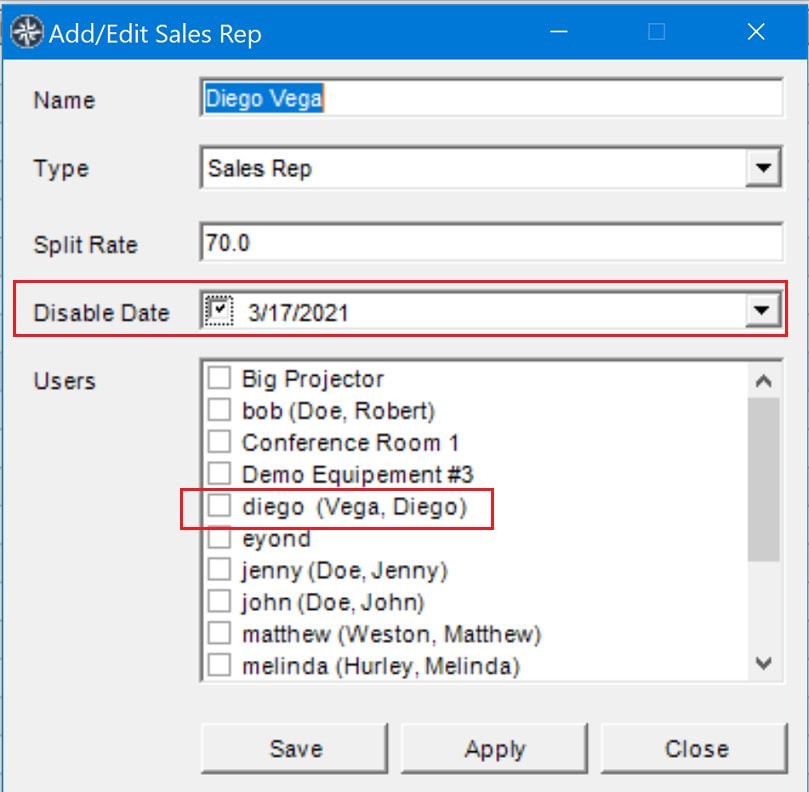Enable Conference Room 1 checkbox
The height and width of the screenshot is (792, 809).
[219, 442]
